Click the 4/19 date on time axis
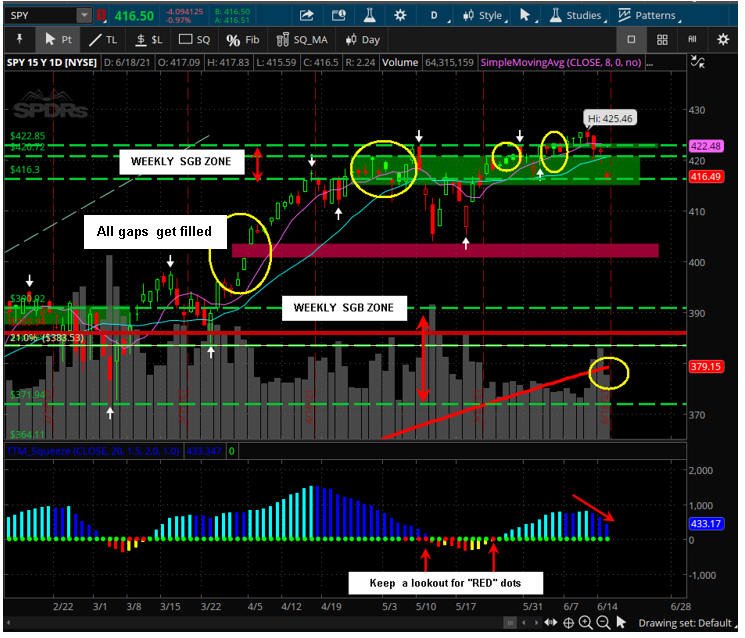Screen dimensions: 745x638 [x=331, y=607]
